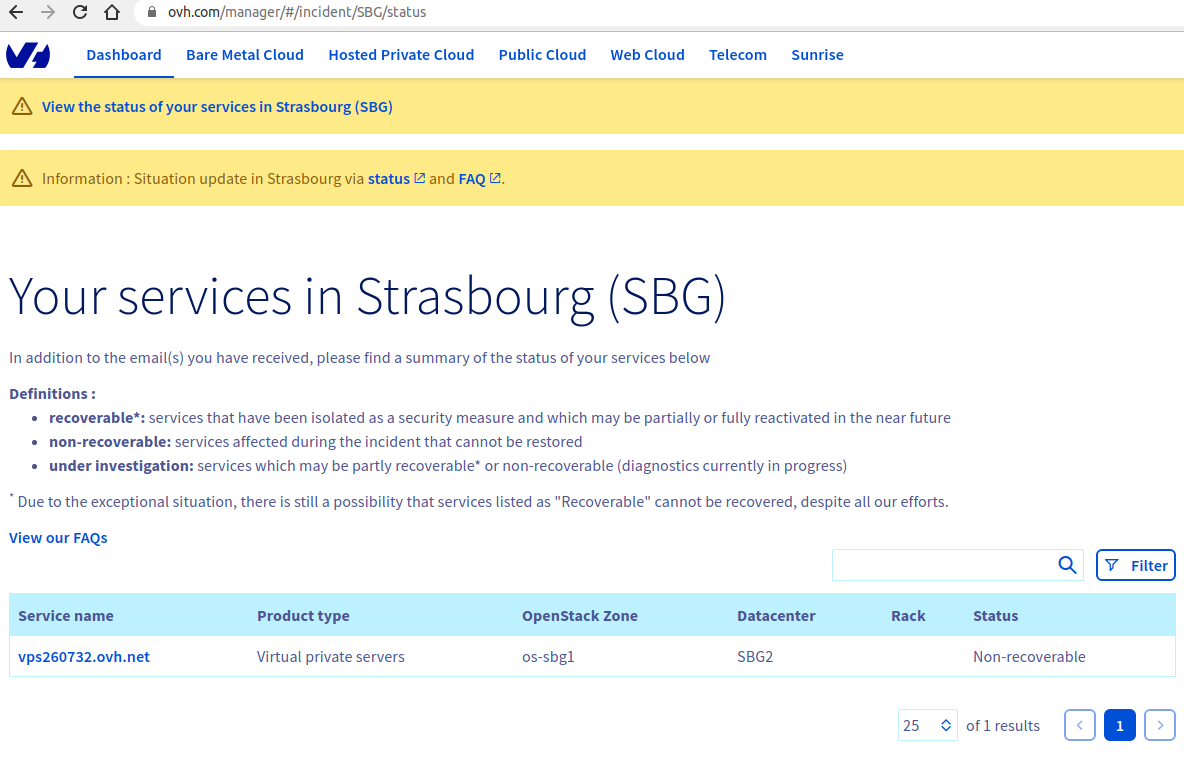Viewport: 1184px width, 760px height.
Task: Click the warning icon in the Information banner
Action: pyautogui.click(x=22, y=179)
